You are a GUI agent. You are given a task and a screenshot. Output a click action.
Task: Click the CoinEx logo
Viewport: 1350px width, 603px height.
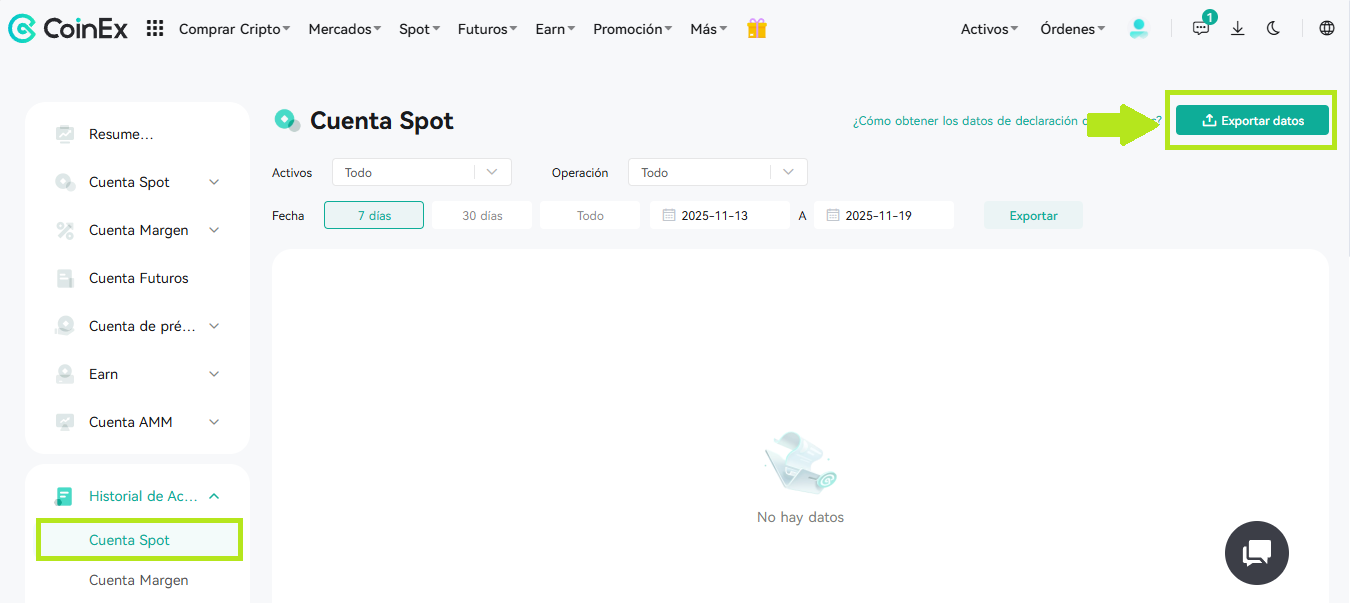[68, 29]
